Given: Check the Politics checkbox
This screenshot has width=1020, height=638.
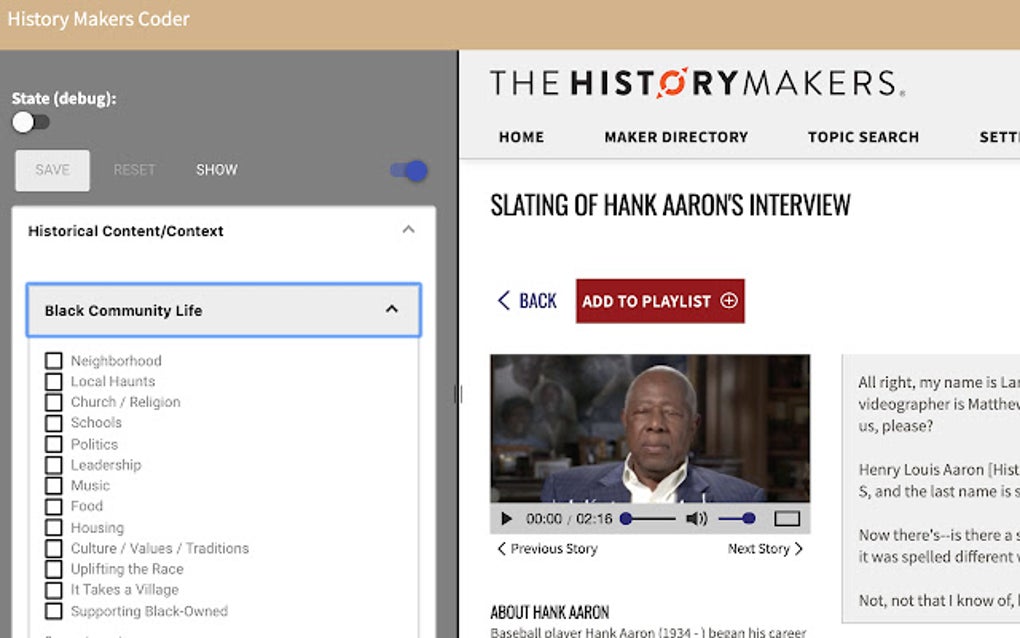Looking at the screenshot, I should pos(54,444).
